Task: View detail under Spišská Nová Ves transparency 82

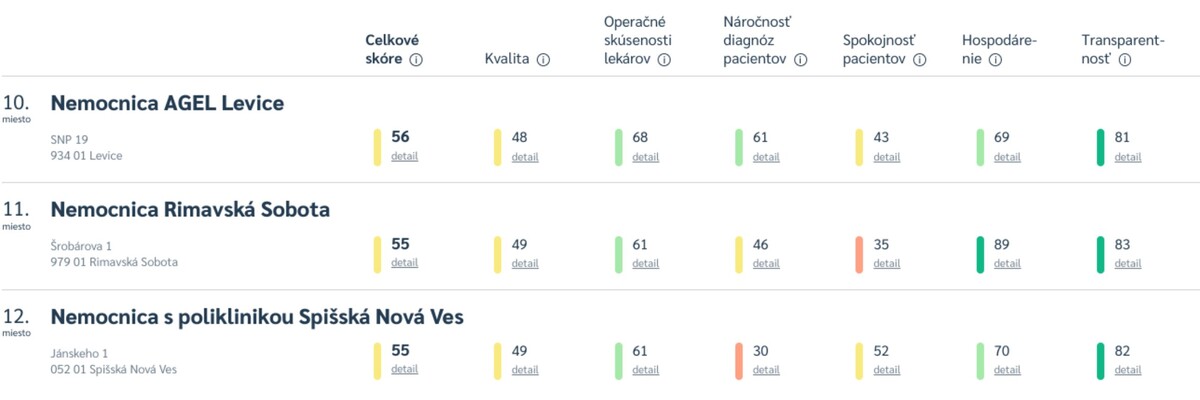Action: tap(1128, 370)
